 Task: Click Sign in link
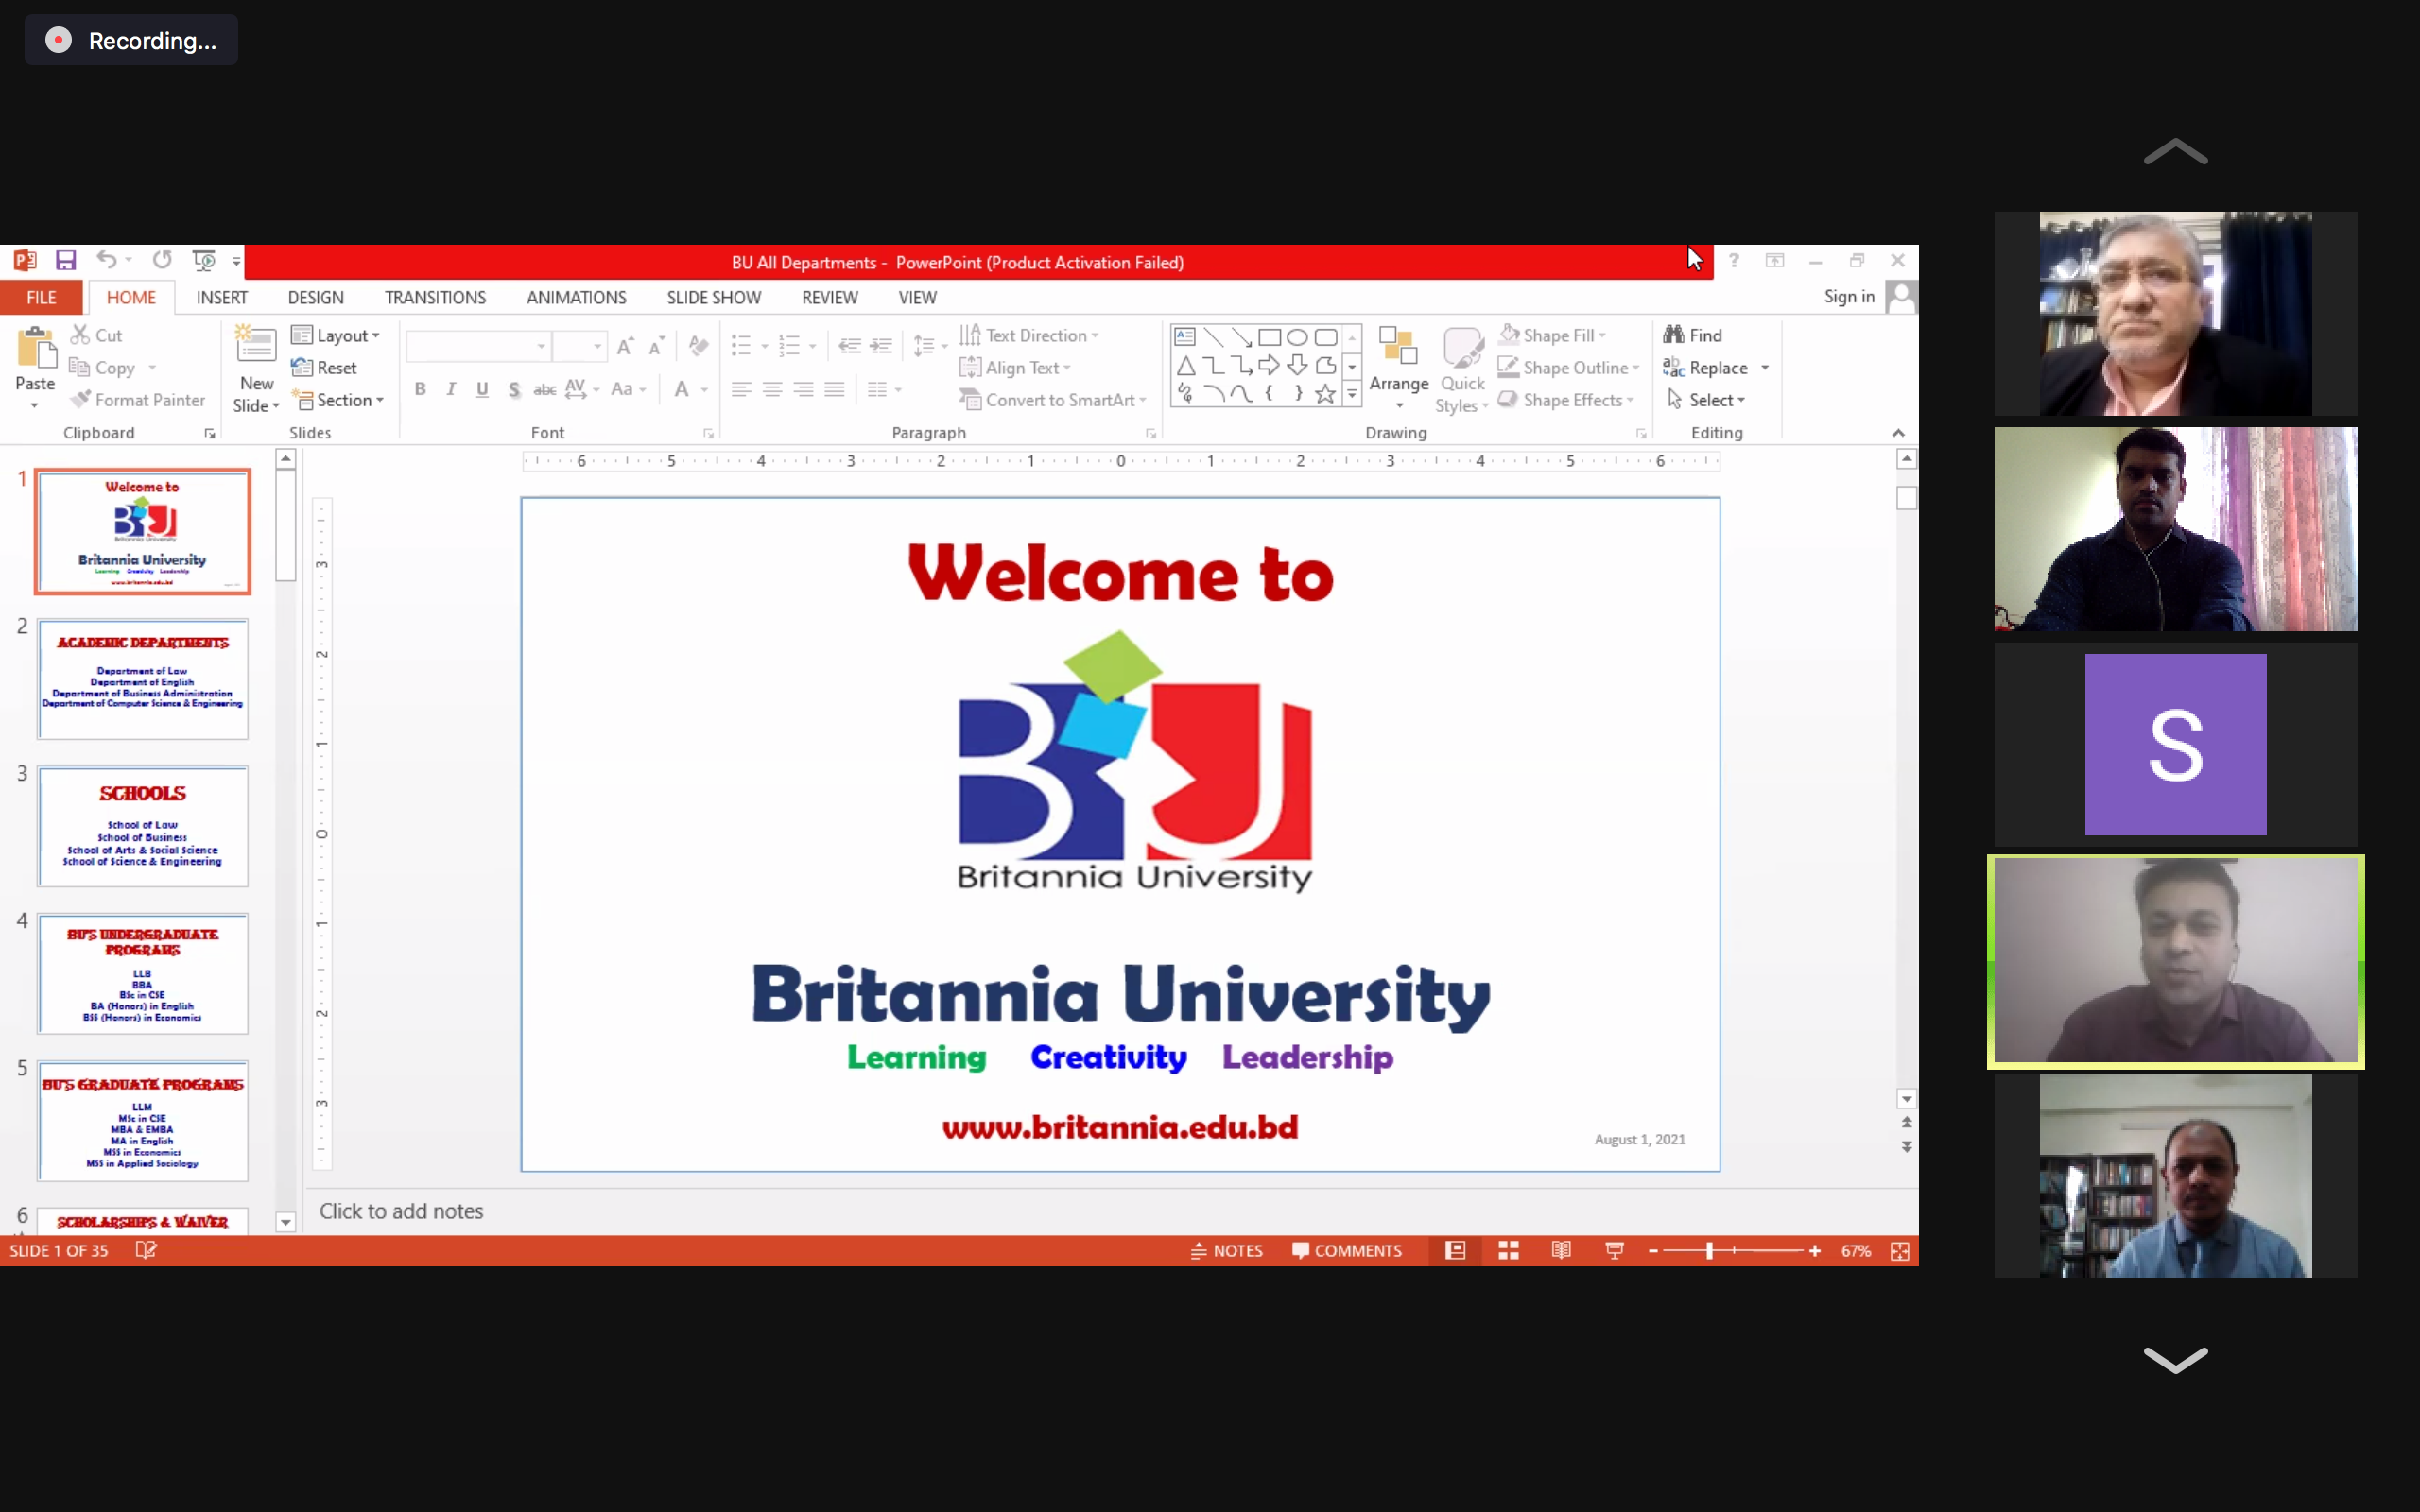[1848, 296]
